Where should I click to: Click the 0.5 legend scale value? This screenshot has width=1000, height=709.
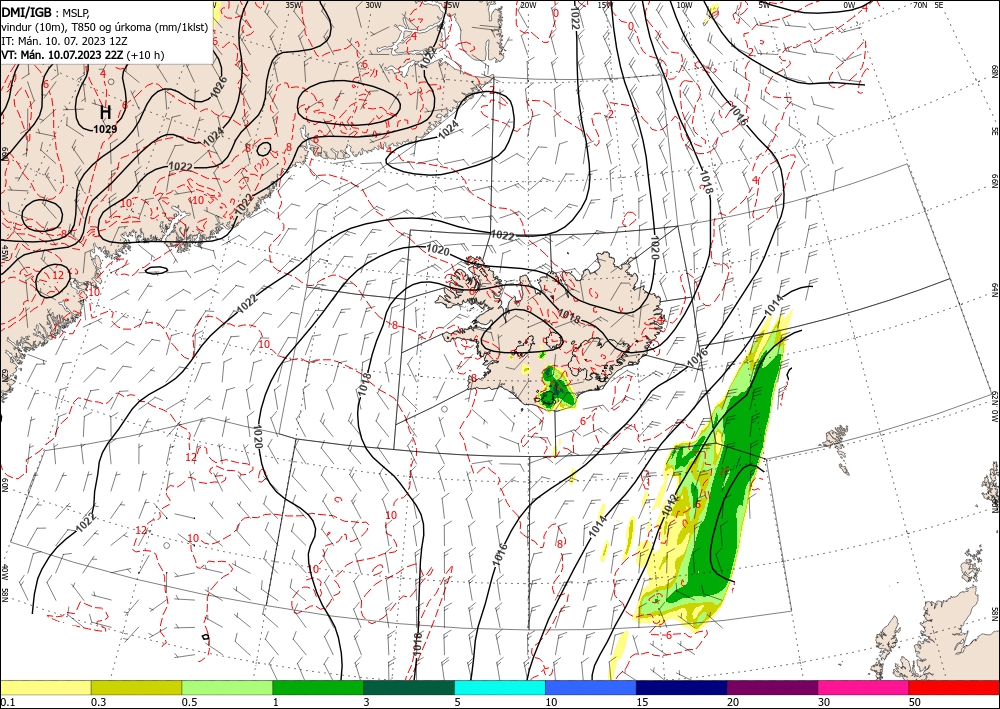coord(189,702)
